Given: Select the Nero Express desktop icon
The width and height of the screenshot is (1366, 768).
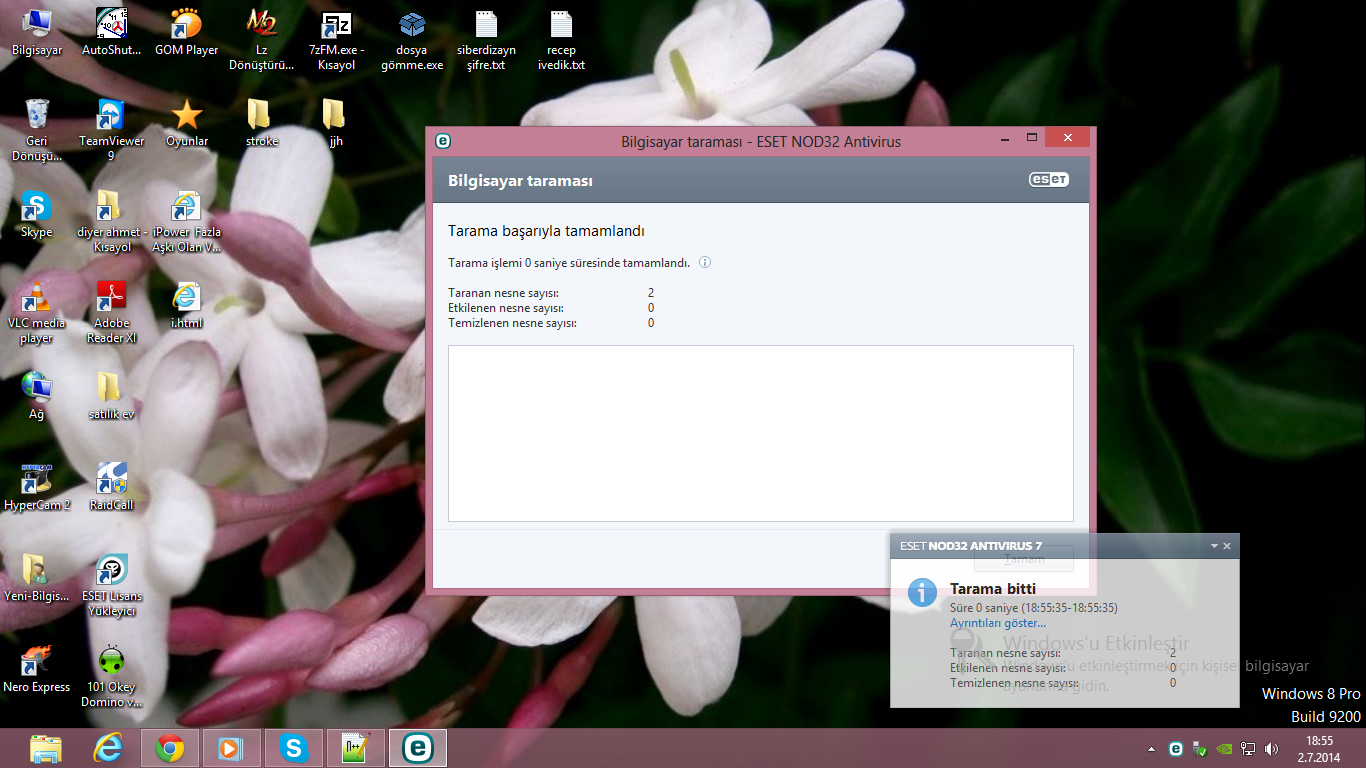Looking at the screenshot, I should [37, 669].
